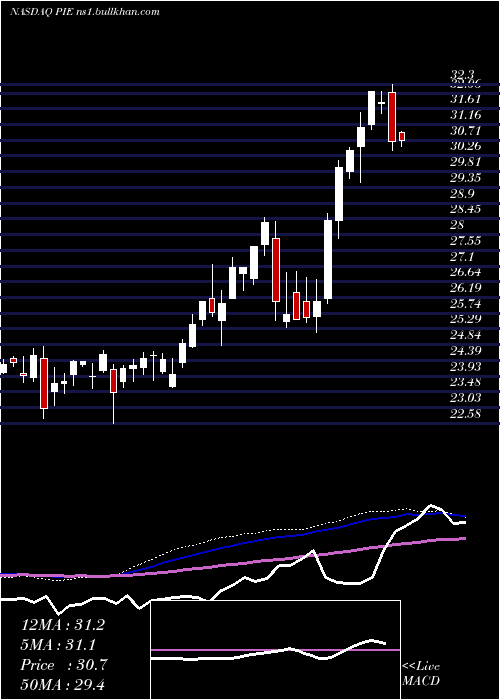Click the Price : 30.7 readout

click(63, 665)
